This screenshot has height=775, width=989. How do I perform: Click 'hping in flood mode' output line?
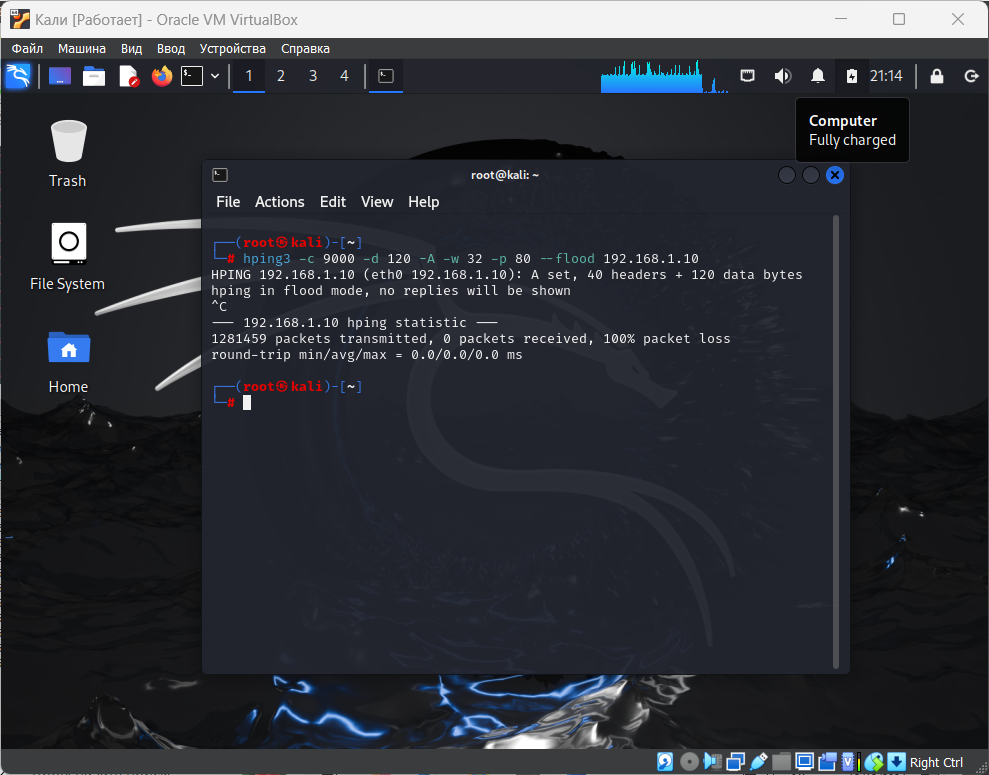(x=390, y=291)
